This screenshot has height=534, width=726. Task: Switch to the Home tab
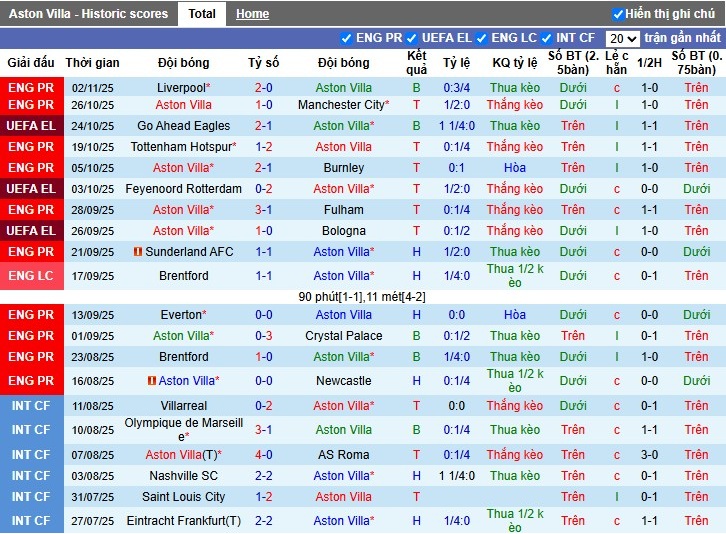tap(252, 14)
